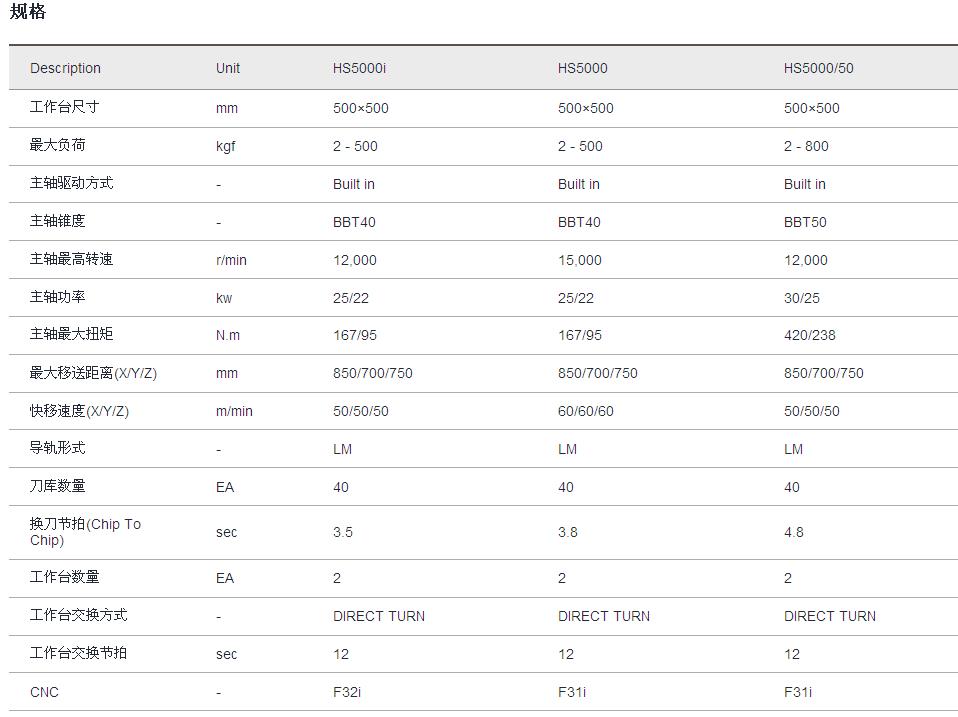This screenshot has width=958, height=717.
Task: Select the 导轨形式 row label
Action: [x=58, y=448]
